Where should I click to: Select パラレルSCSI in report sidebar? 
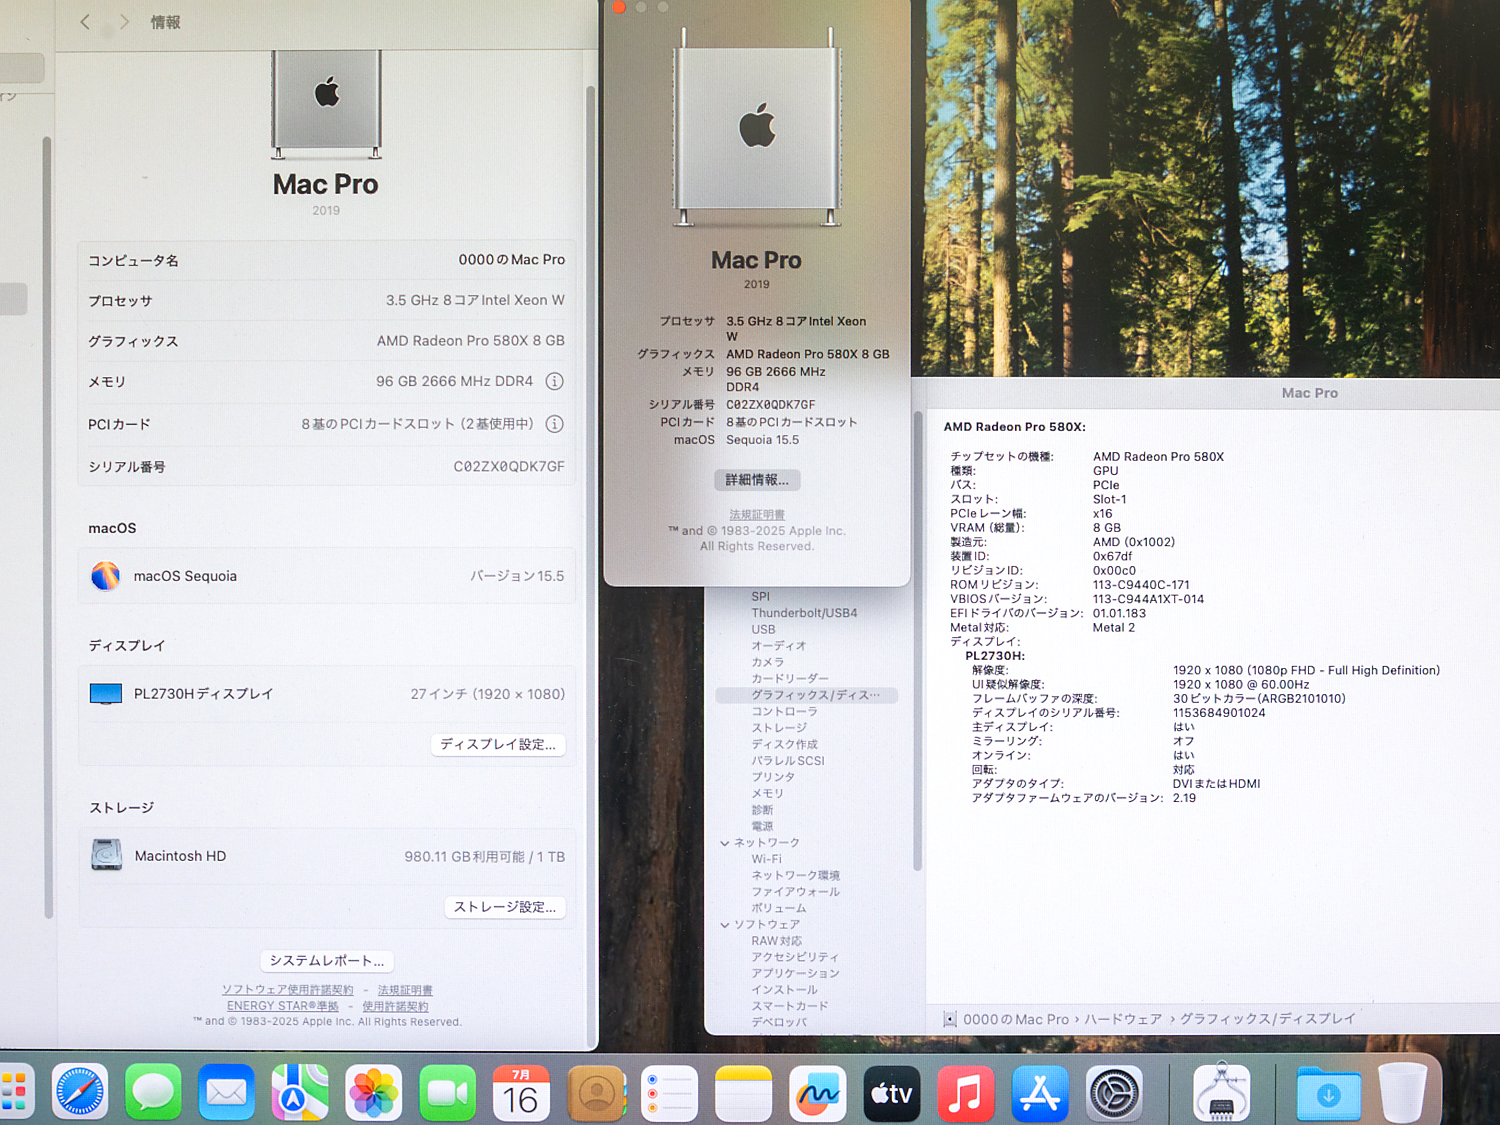point(788,760)
